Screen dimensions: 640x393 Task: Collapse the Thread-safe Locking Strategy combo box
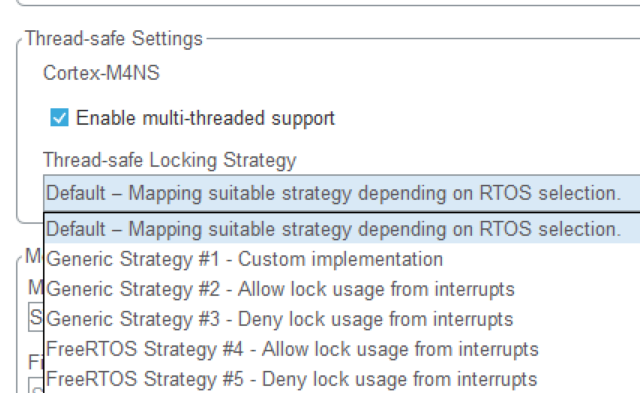pyautogui.click(x=342, y=193)
